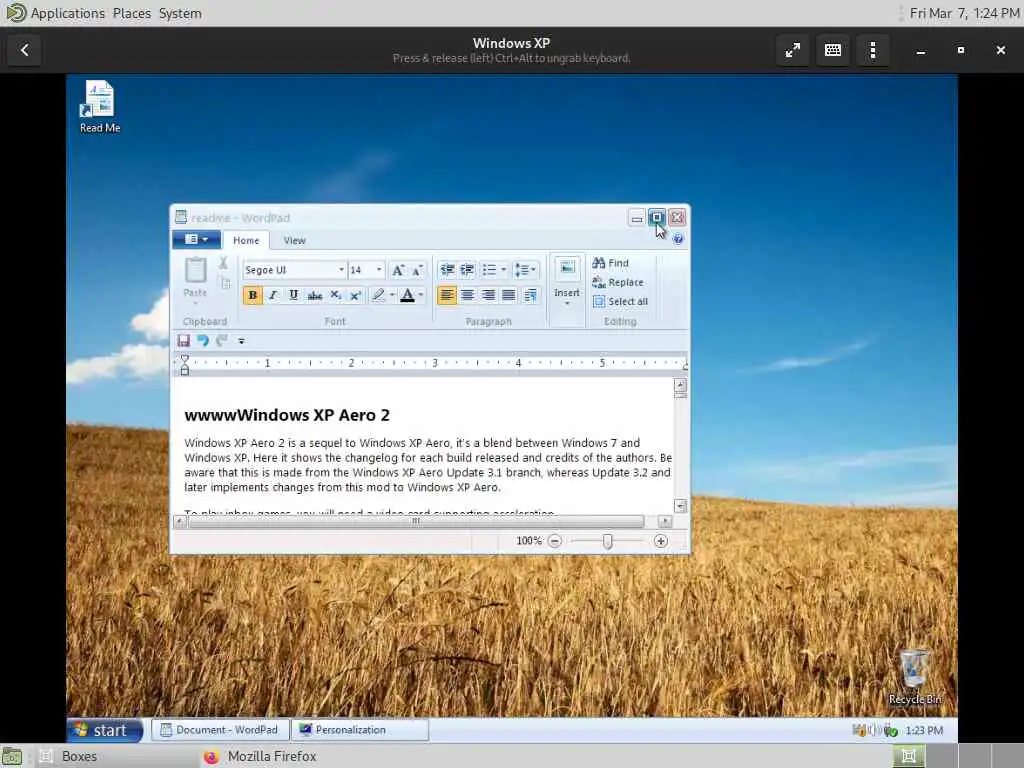The width and height of the screenshot is (1024, 768).
Task: Save document with Quick Access floppy icon
Action: (x=184, y=341)
